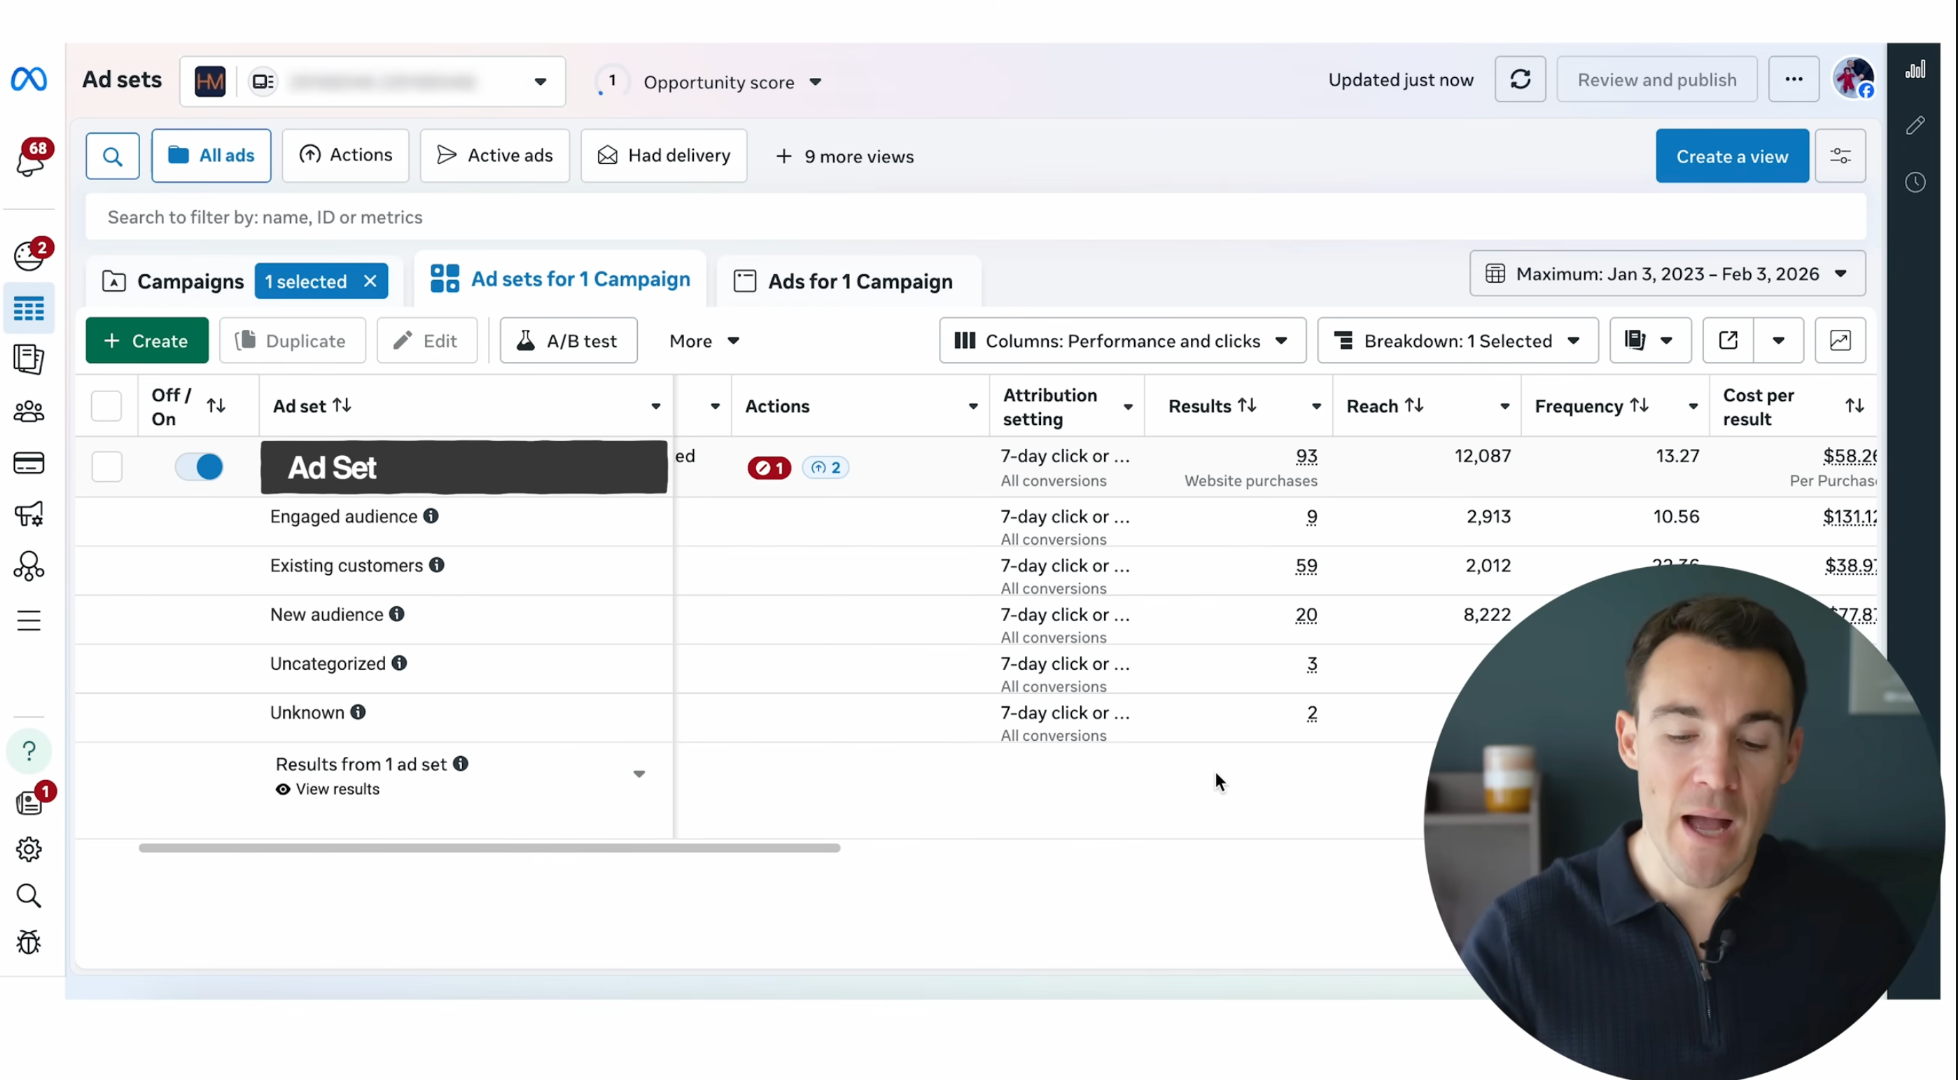Click the export share icon button
Screen dimensions: 1958x1080
coord(1728,341)
